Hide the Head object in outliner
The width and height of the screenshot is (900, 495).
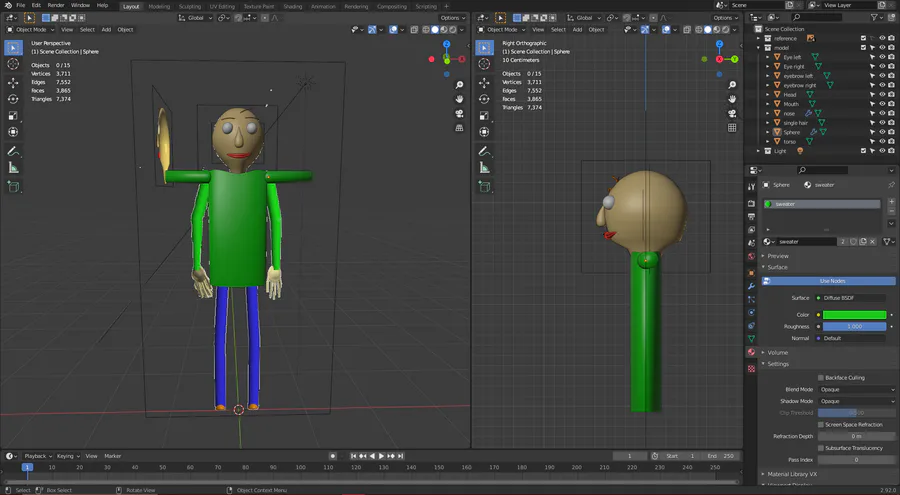tap(881, 95)
